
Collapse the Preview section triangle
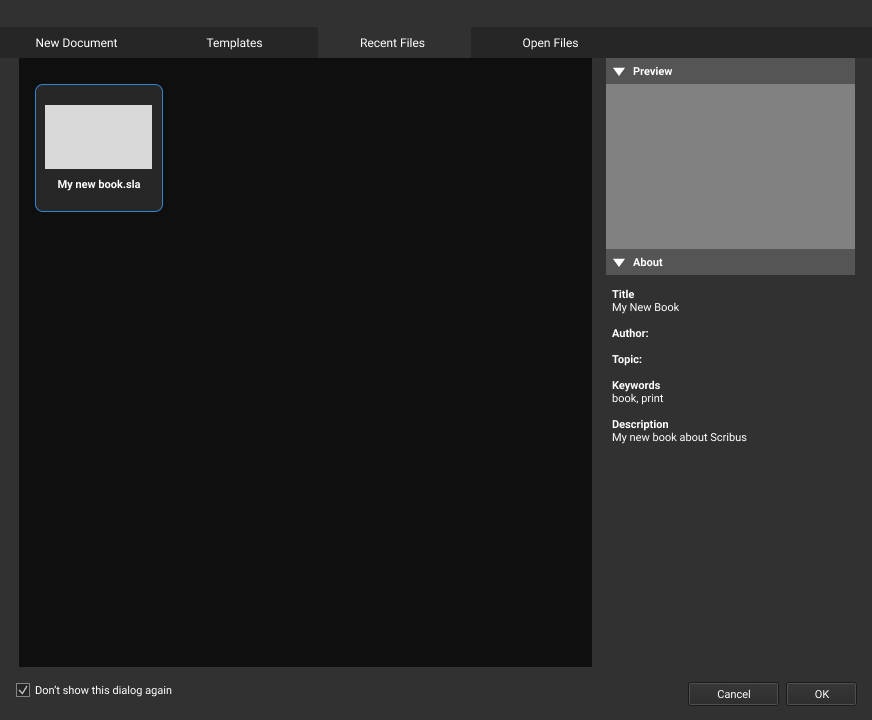[x=619, y=72]
